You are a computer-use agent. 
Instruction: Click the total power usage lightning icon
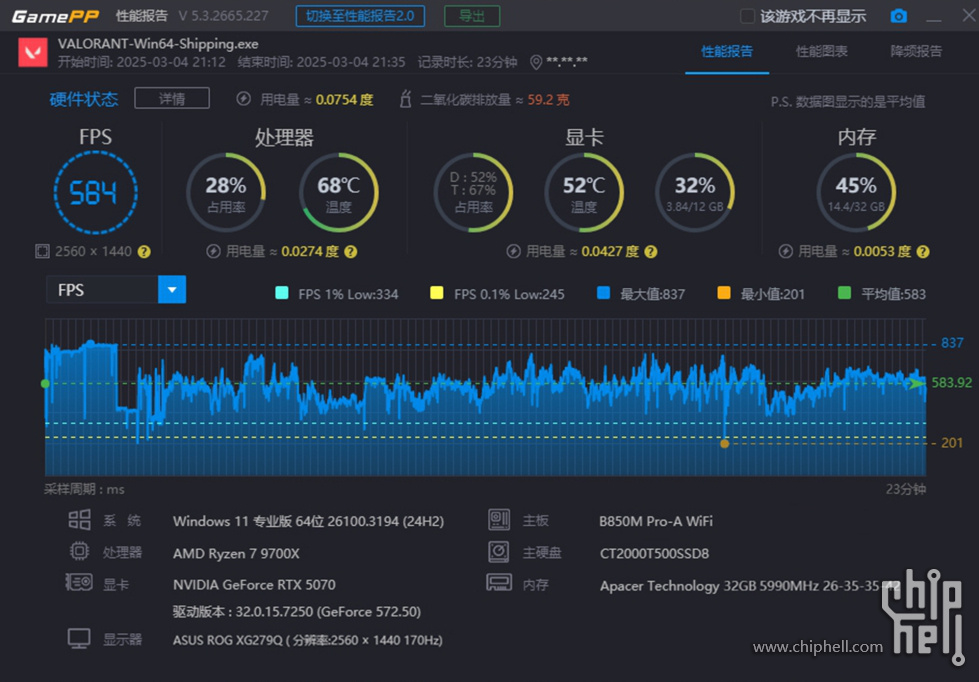click(244, 99)
